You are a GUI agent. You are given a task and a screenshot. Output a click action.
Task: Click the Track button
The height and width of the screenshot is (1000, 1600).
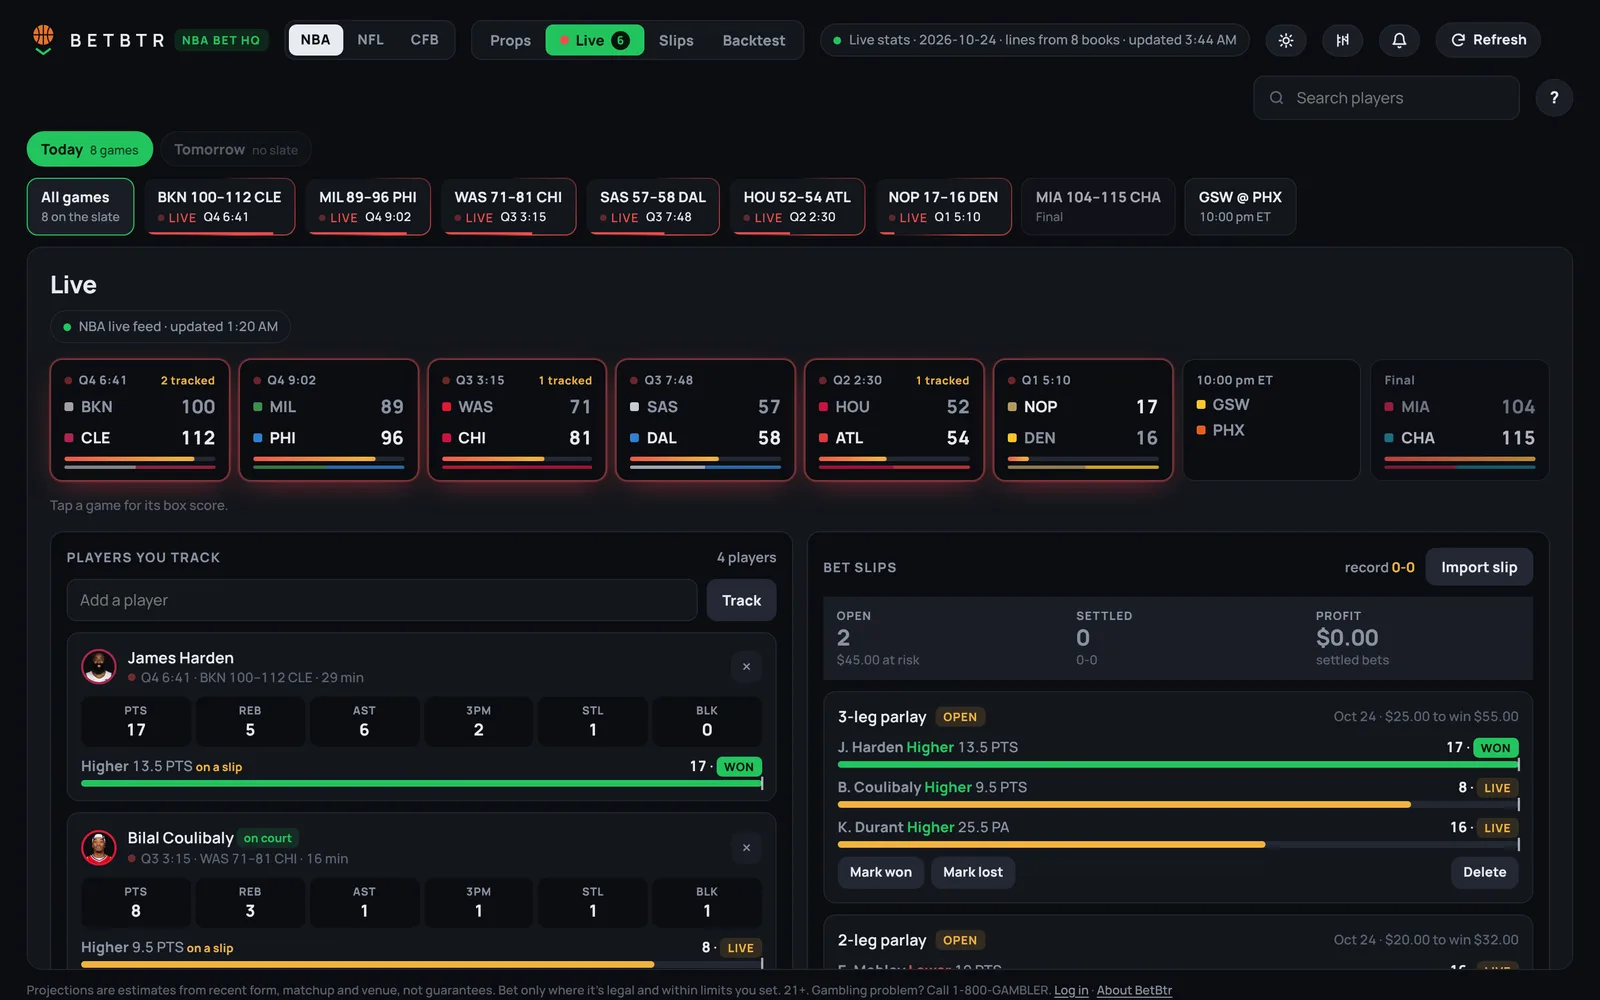(x=741, y=600)
